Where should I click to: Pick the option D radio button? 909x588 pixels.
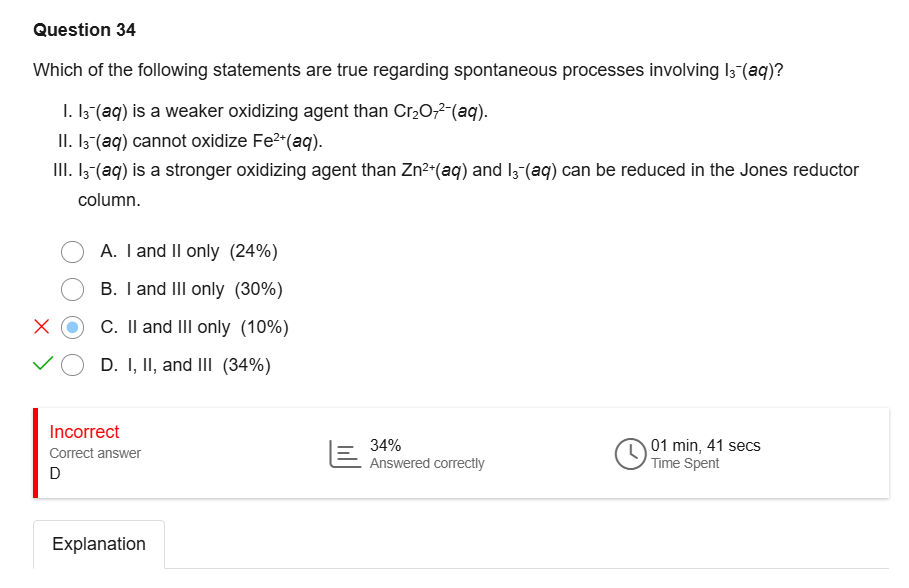(72, 365)
